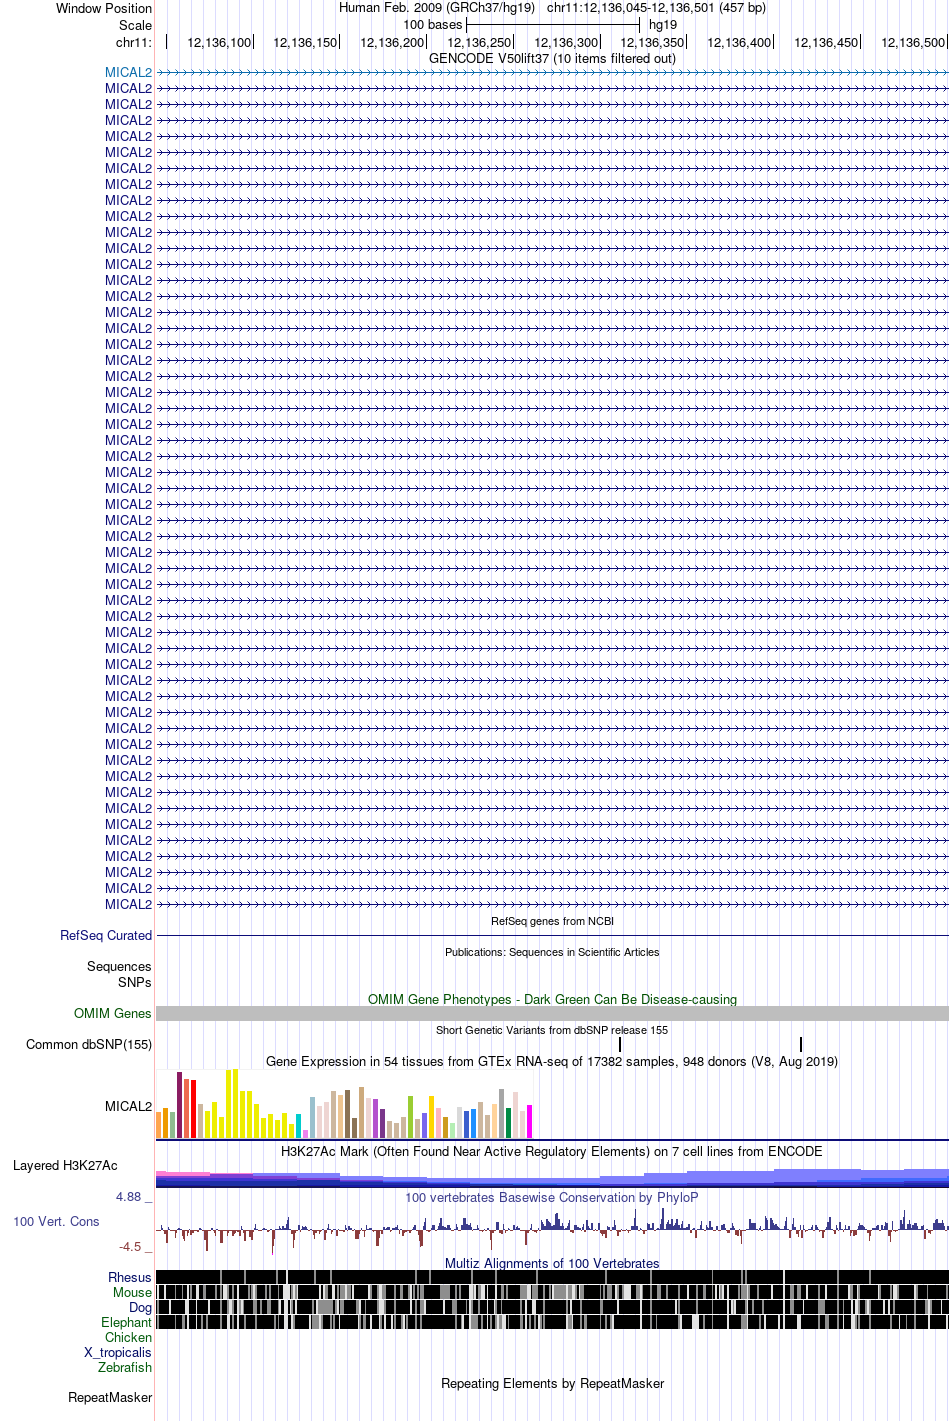The height and width of the screenshot is (1421, 950).
Task: Open the GTEx Gene Expression track title
Action: click(552, 1061)
